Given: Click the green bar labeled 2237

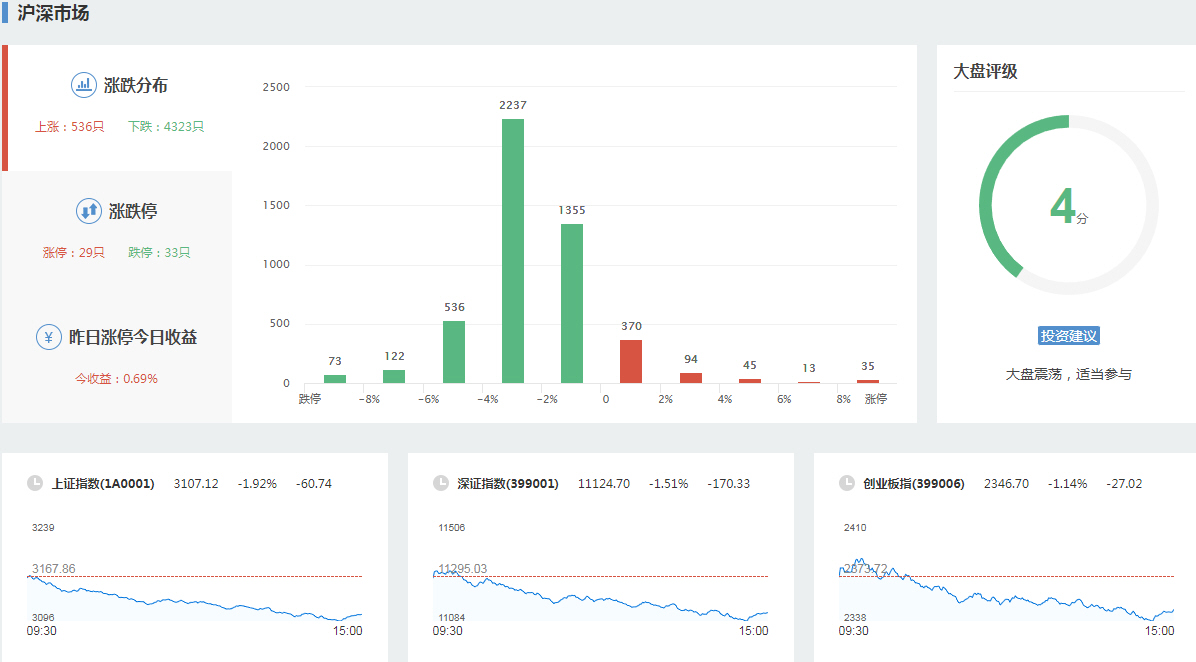Looking at the screenshot, I should [x=513, y=250].
